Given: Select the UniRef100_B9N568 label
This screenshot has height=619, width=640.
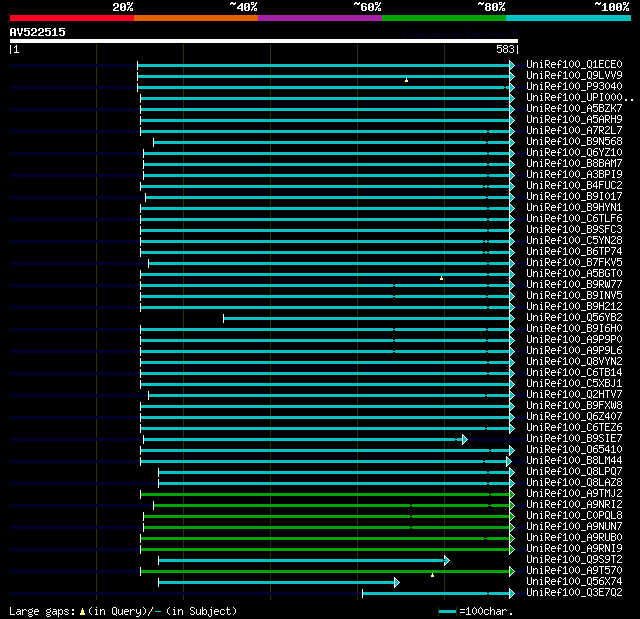Looking at the screenshot, I should click(574, 142).
